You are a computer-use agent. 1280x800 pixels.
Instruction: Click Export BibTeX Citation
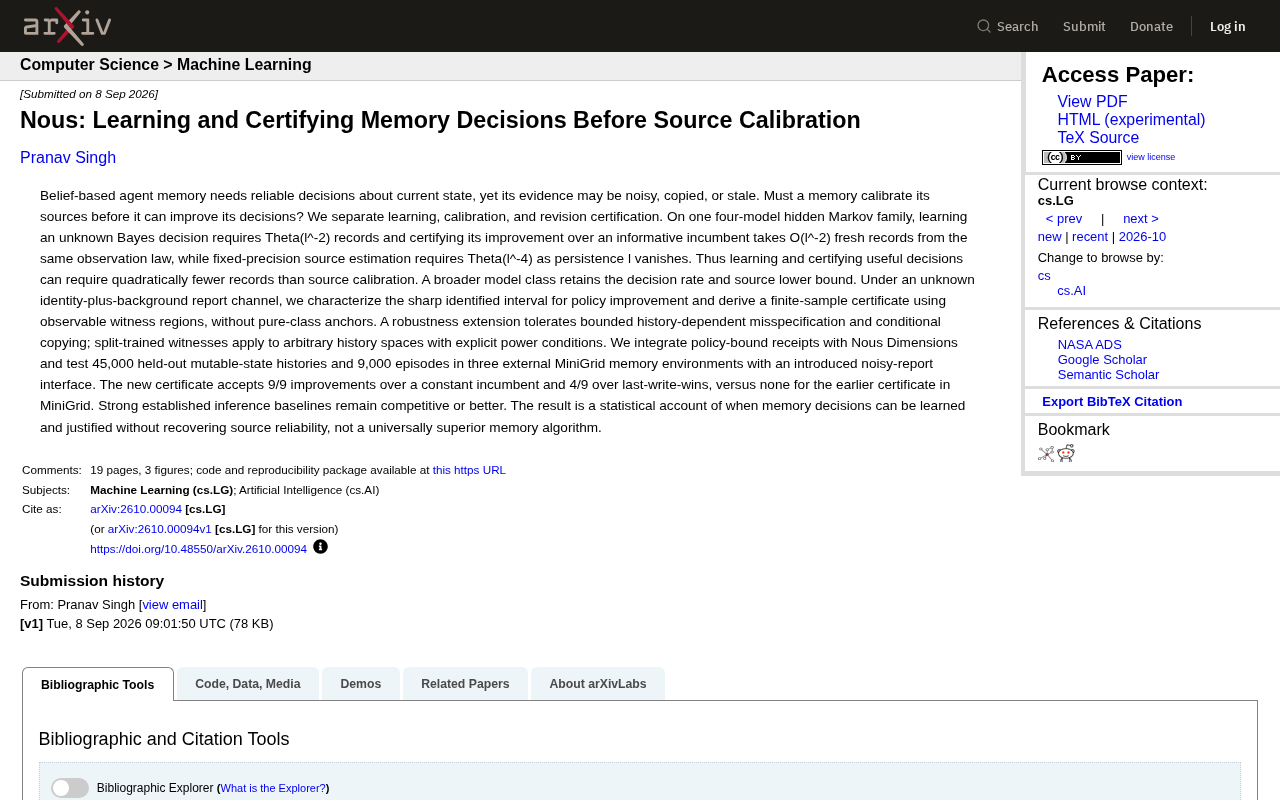(x=1112, y=402)
